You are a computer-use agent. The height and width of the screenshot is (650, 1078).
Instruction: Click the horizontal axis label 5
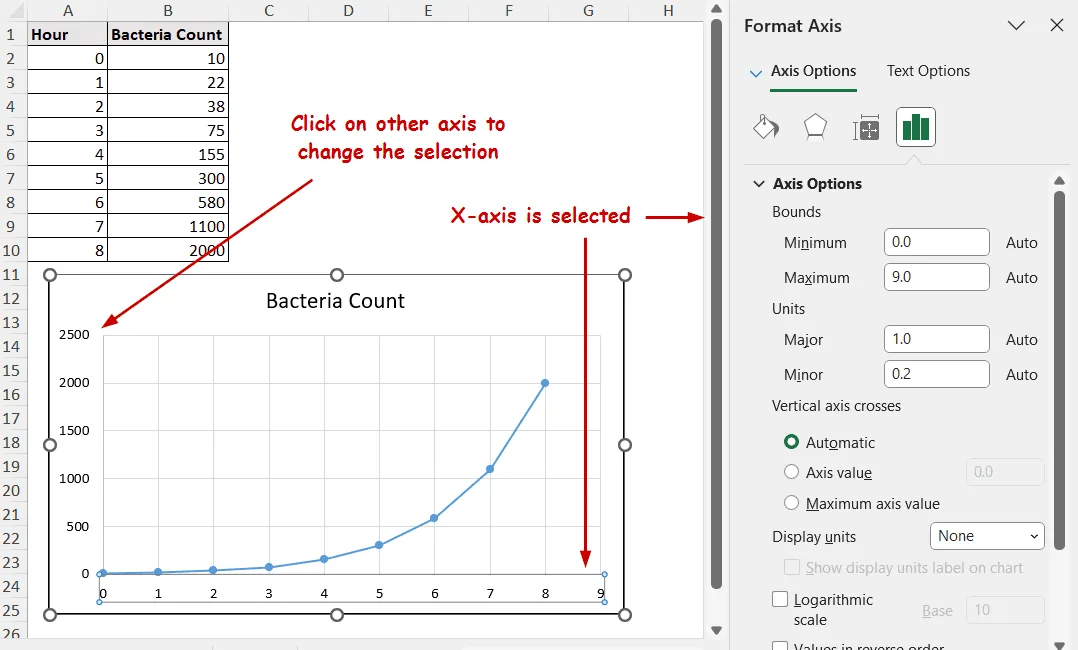[x=380, y=593]
